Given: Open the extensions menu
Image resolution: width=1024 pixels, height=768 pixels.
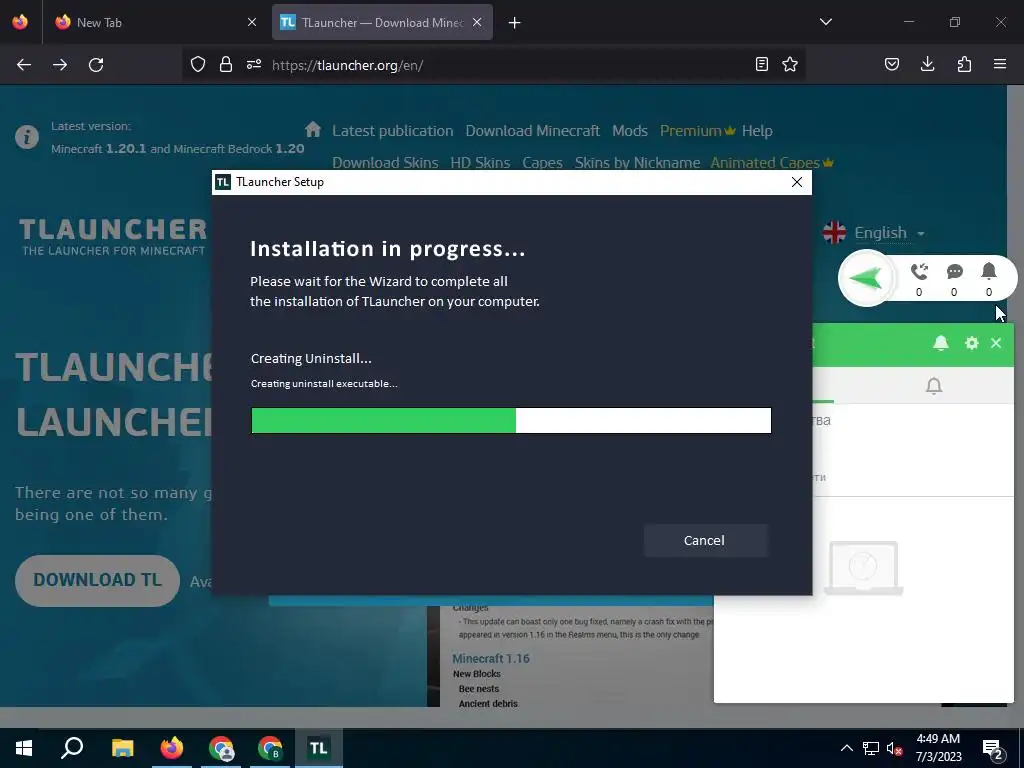Looking at the screenshot, I should tap(964, 64).
